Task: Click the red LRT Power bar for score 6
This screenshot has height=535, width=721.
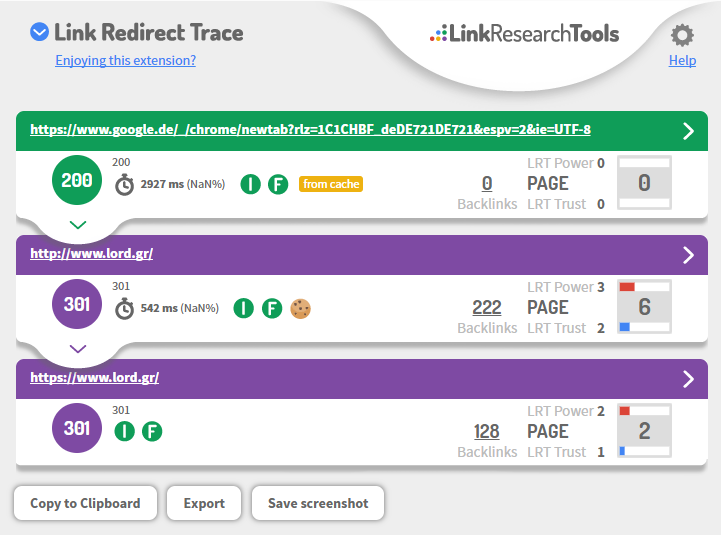Action: coord(627,287)
